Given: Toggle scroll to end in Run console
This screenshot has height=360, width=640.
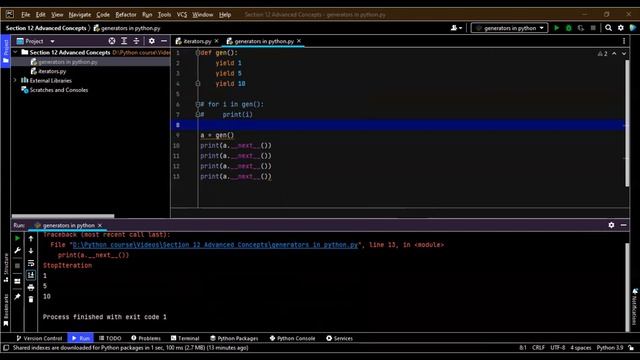Looking at the screenshot, I should pos(31,275).
